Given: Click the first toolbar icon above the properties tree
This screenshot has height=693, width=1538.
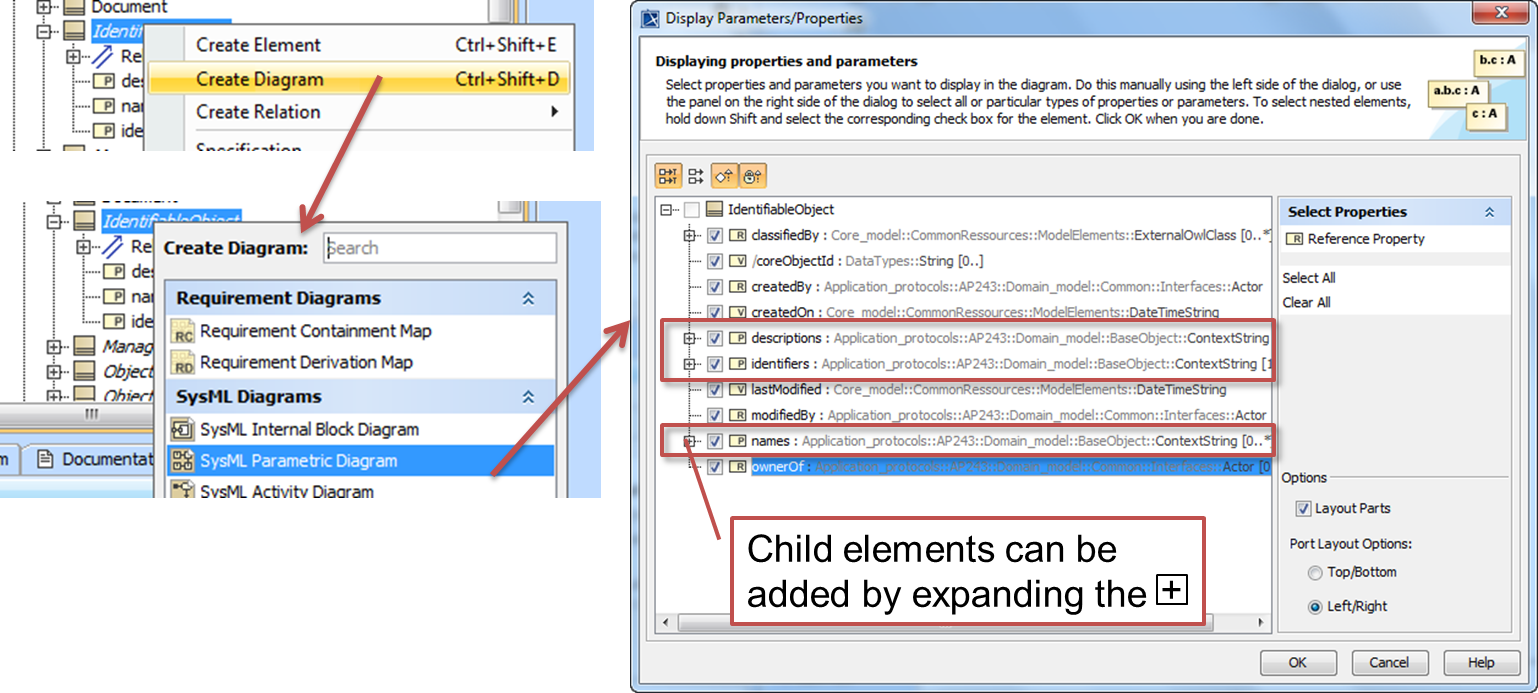Looking at the screenshot, I should (668, 176).
